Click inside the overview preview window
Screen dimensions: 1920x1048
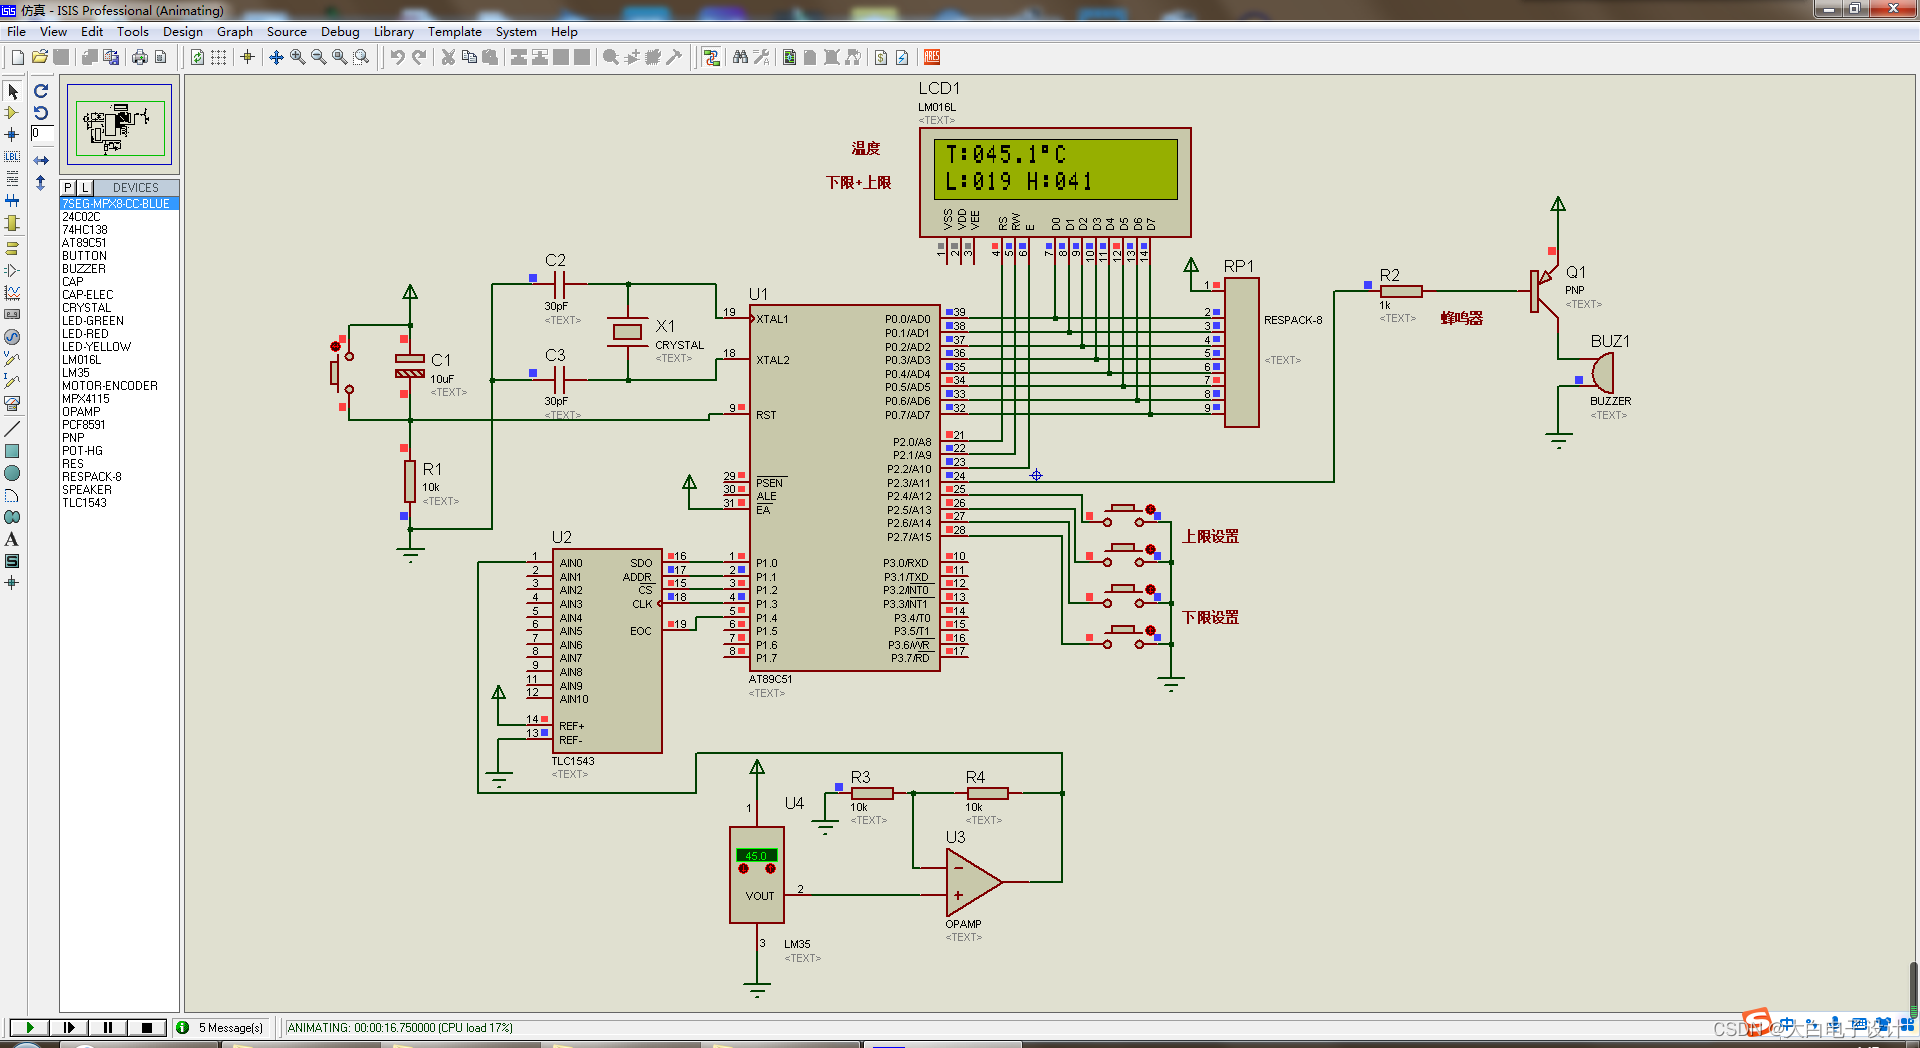[x=118, y=125]
